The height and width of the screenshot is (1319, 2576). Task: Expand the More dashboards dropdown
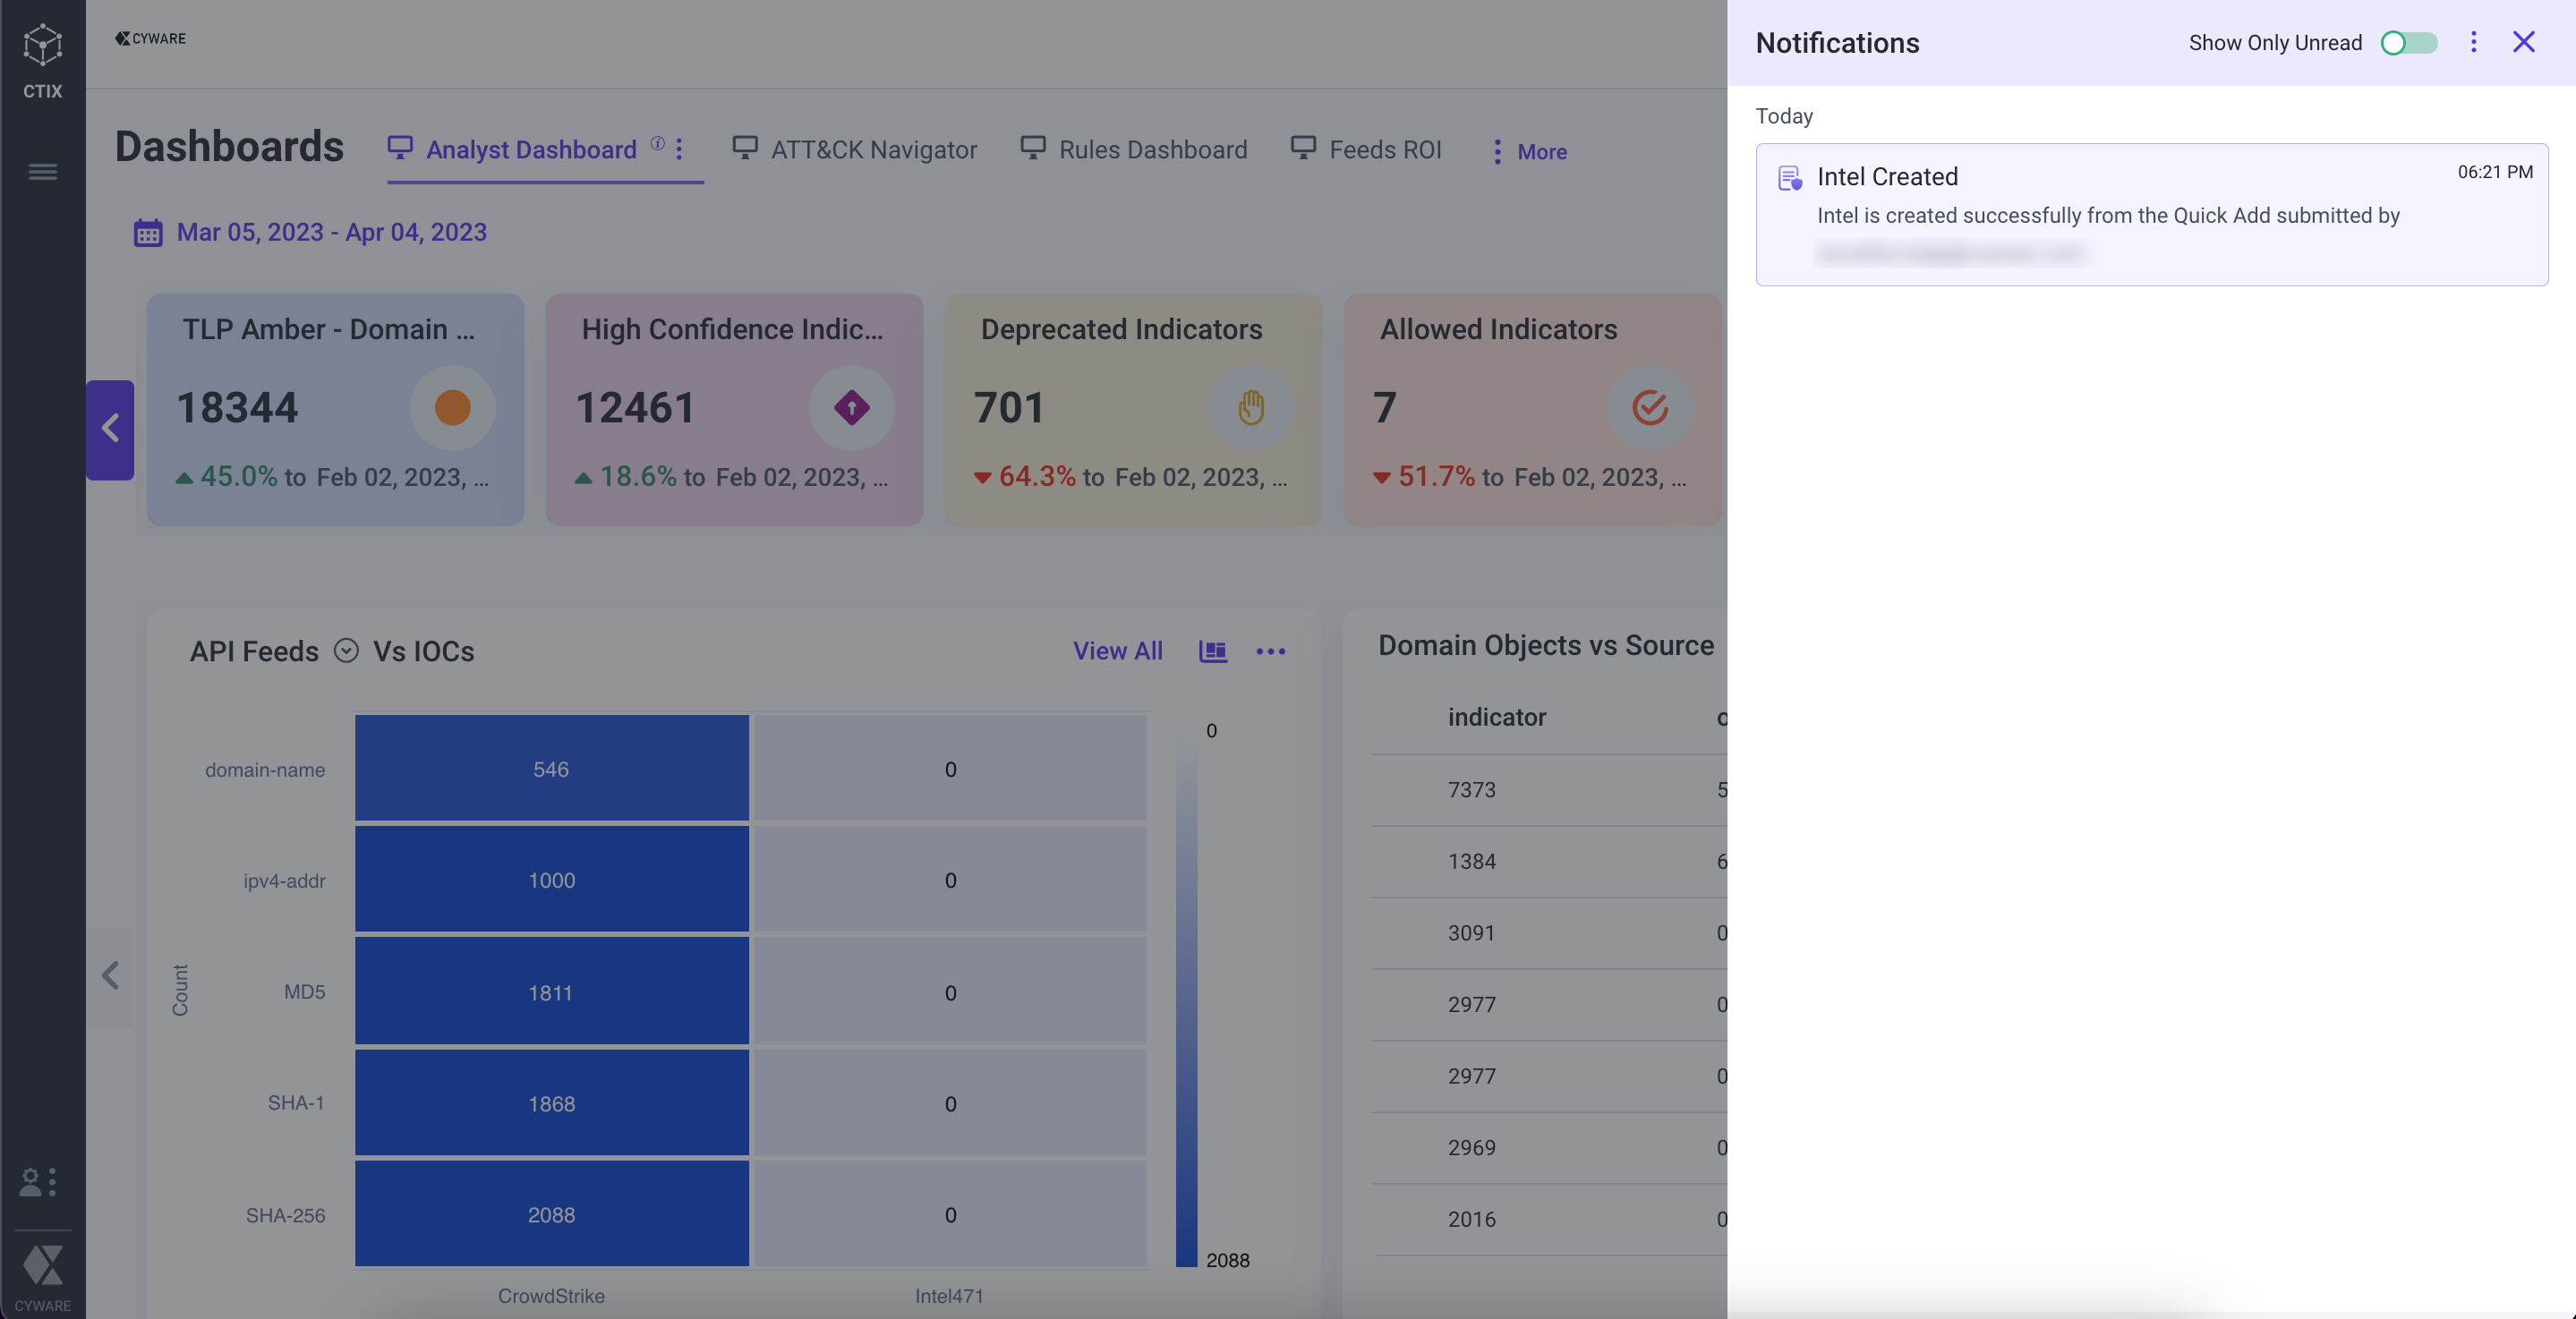click(1528, 149)
